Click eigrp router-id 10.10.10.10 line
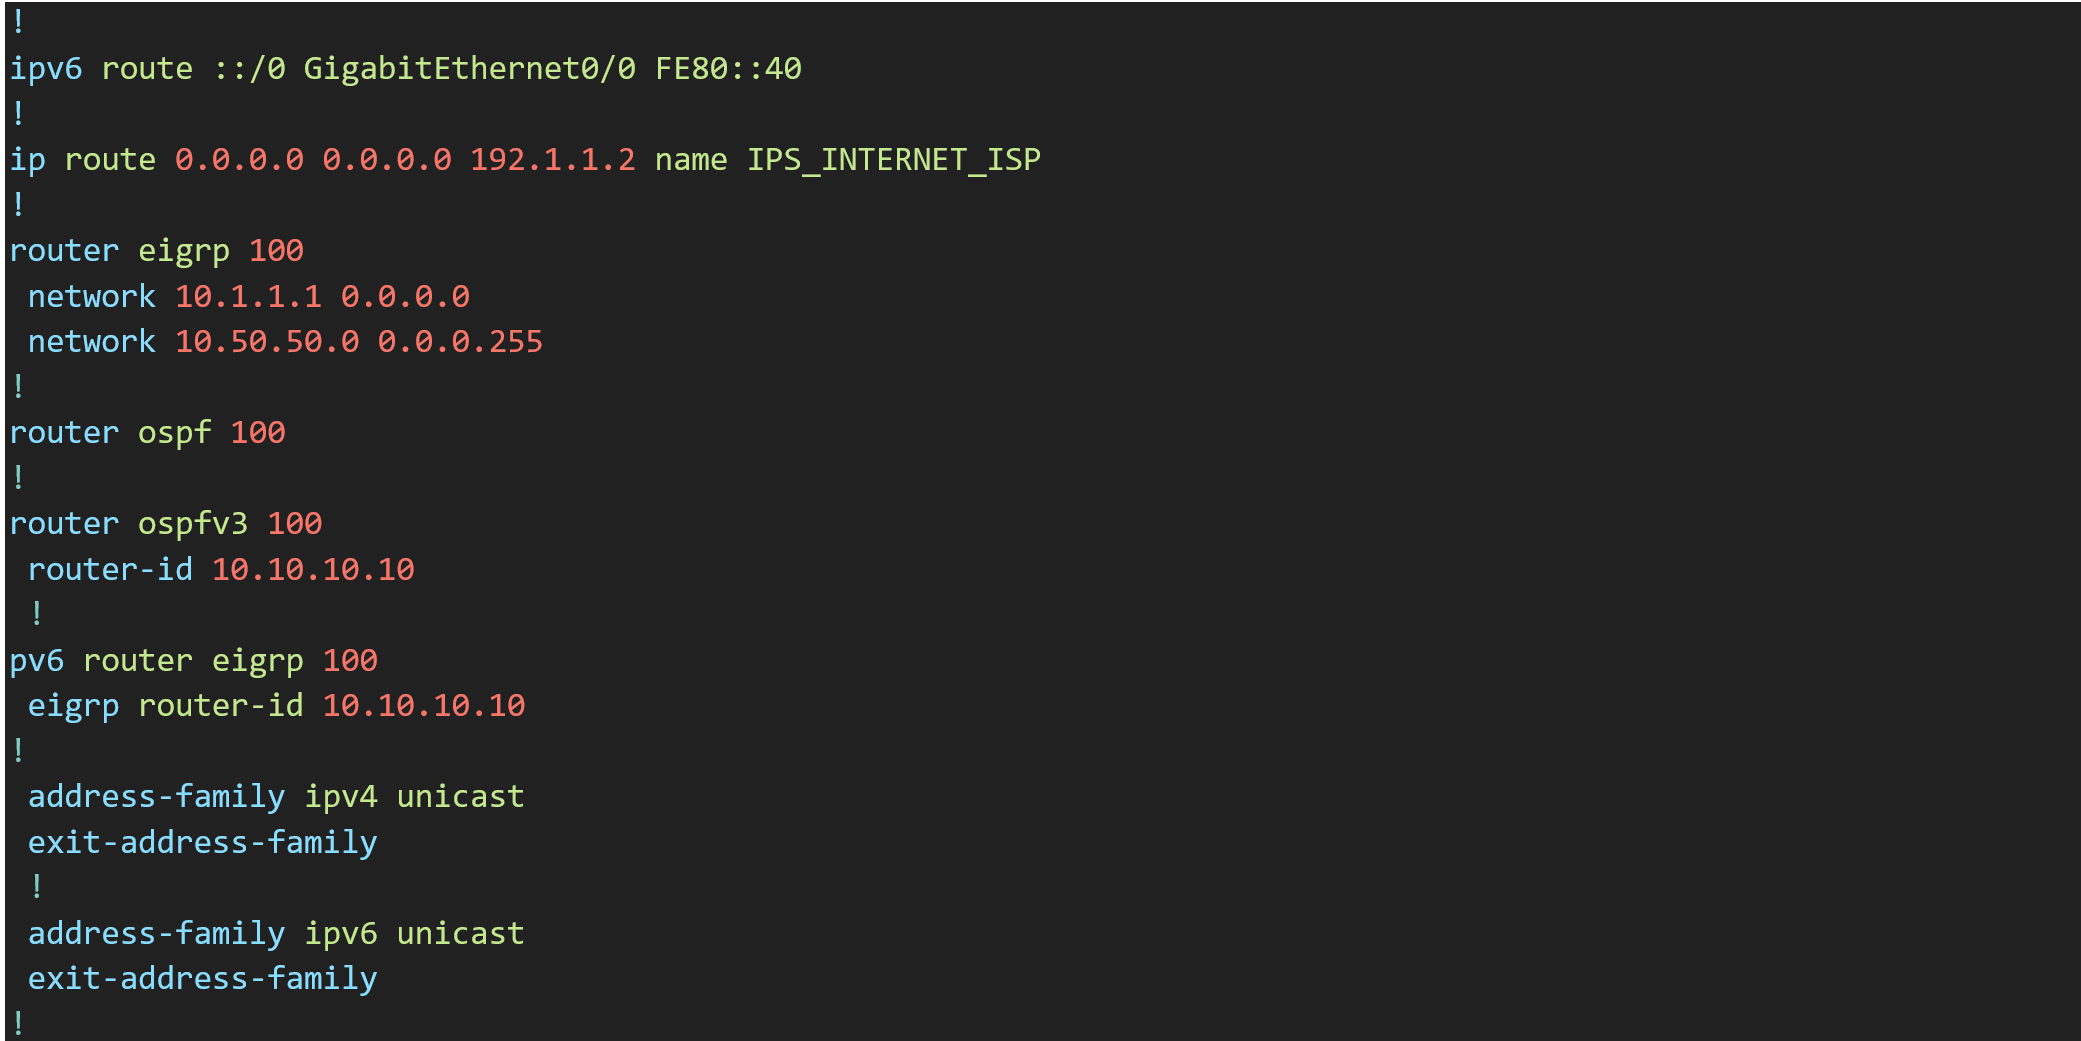This screenshot has width=2081, height=1041. [277, 706]
